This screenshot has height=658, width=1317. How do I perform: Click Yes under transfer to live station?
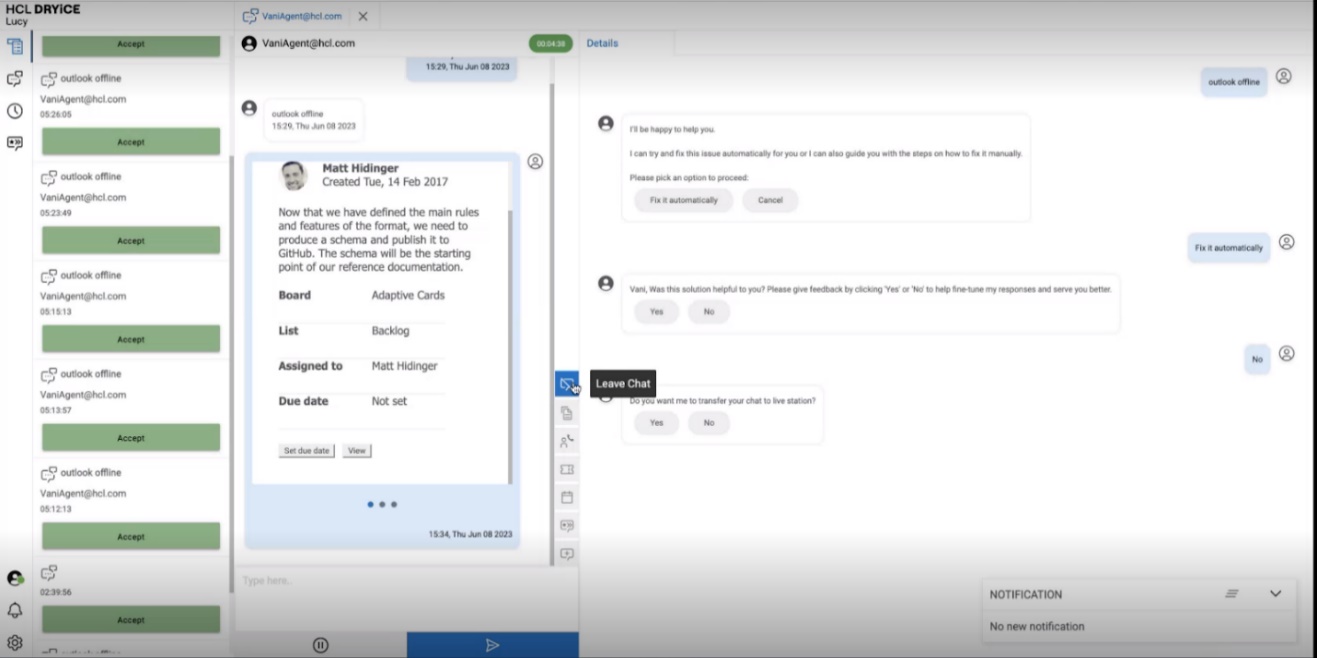tap(656, 423)
